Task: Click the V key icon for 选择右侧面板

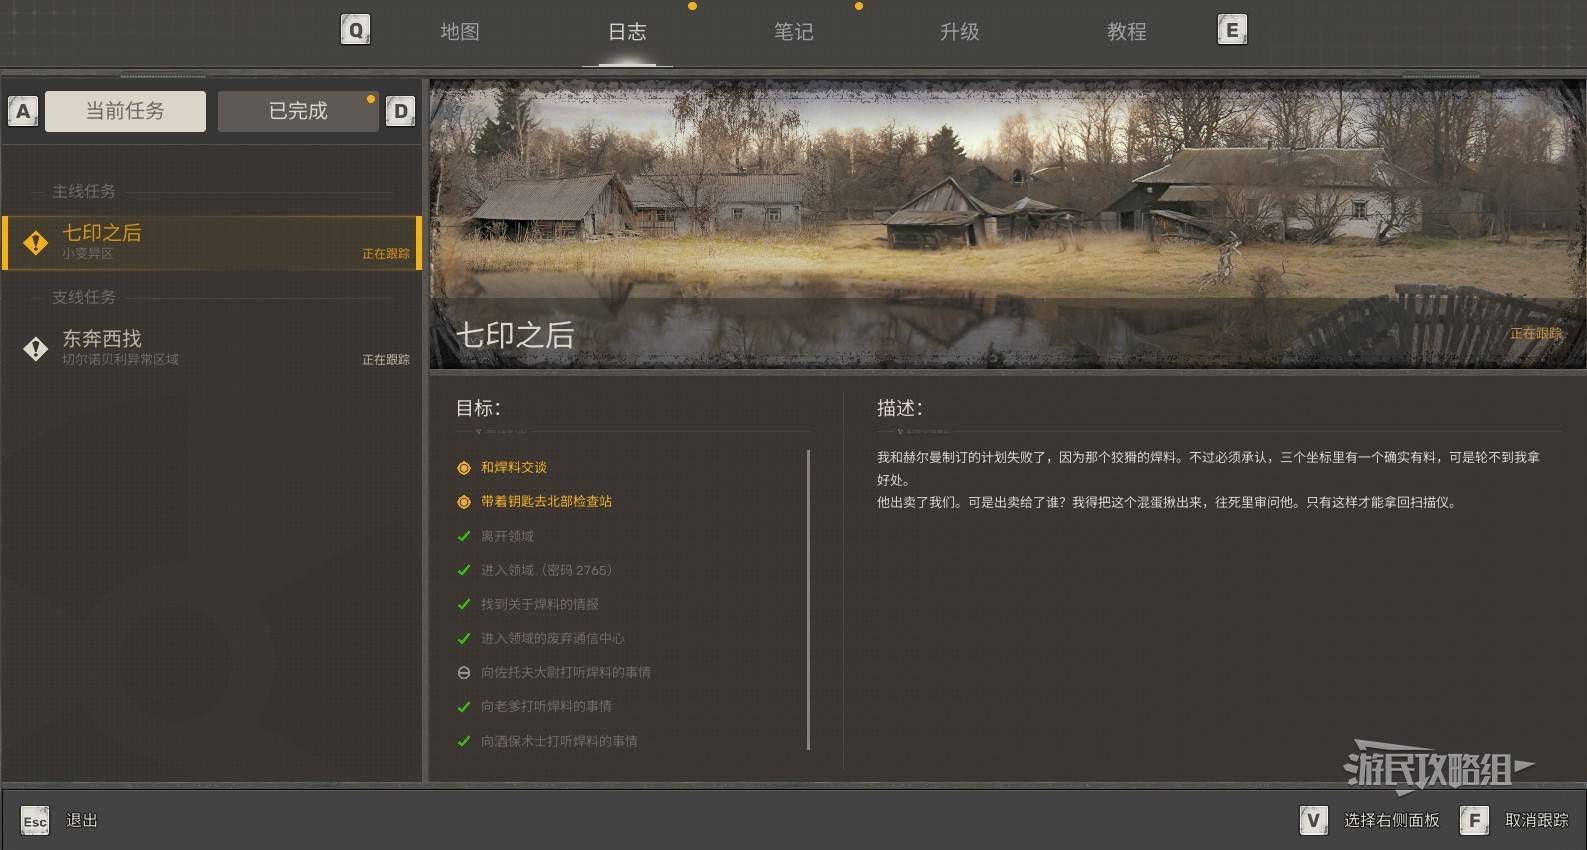Action: (x=1314, y=821)
